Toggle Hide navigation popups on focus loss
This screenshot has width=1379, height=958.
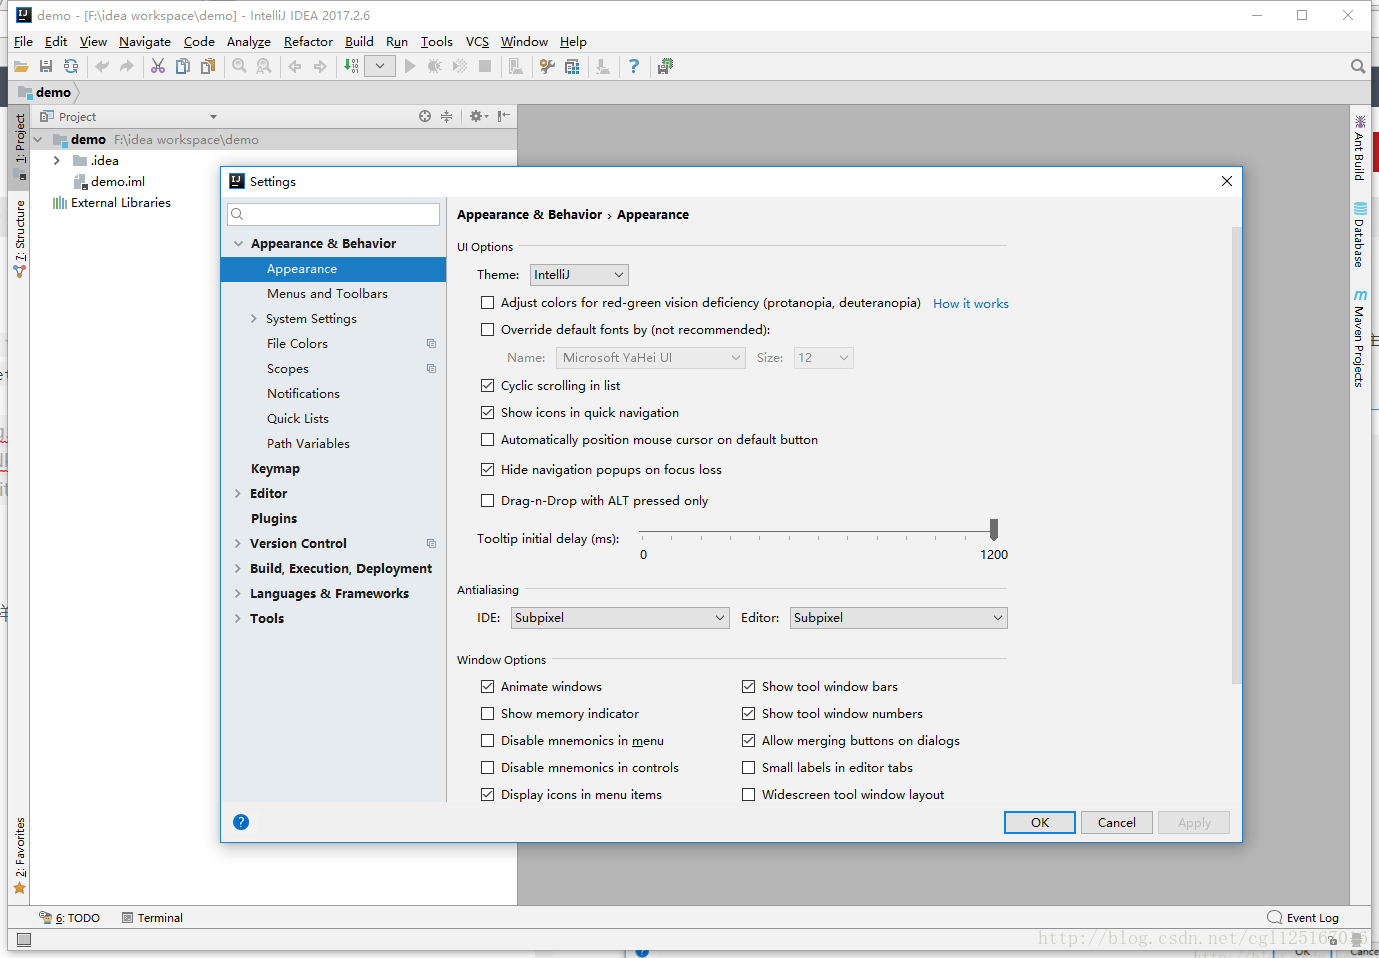coord(488,469)
